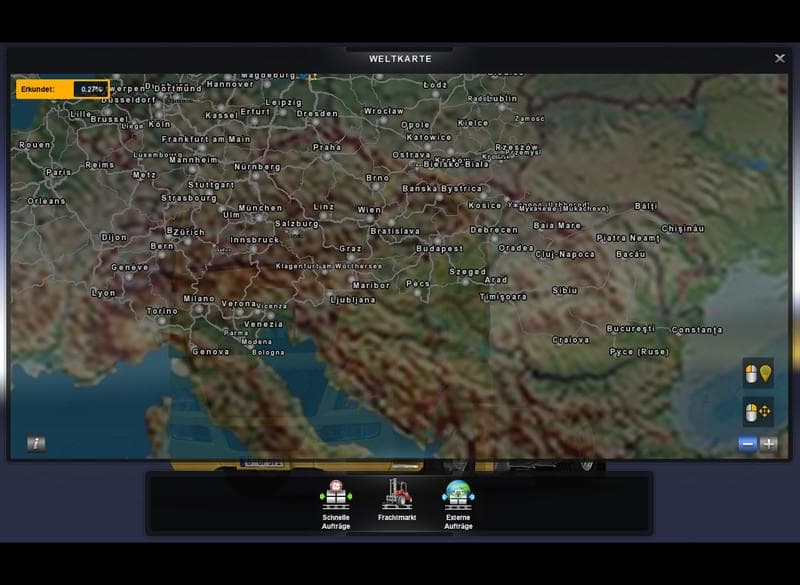Select the city Torino

[162, 311]
